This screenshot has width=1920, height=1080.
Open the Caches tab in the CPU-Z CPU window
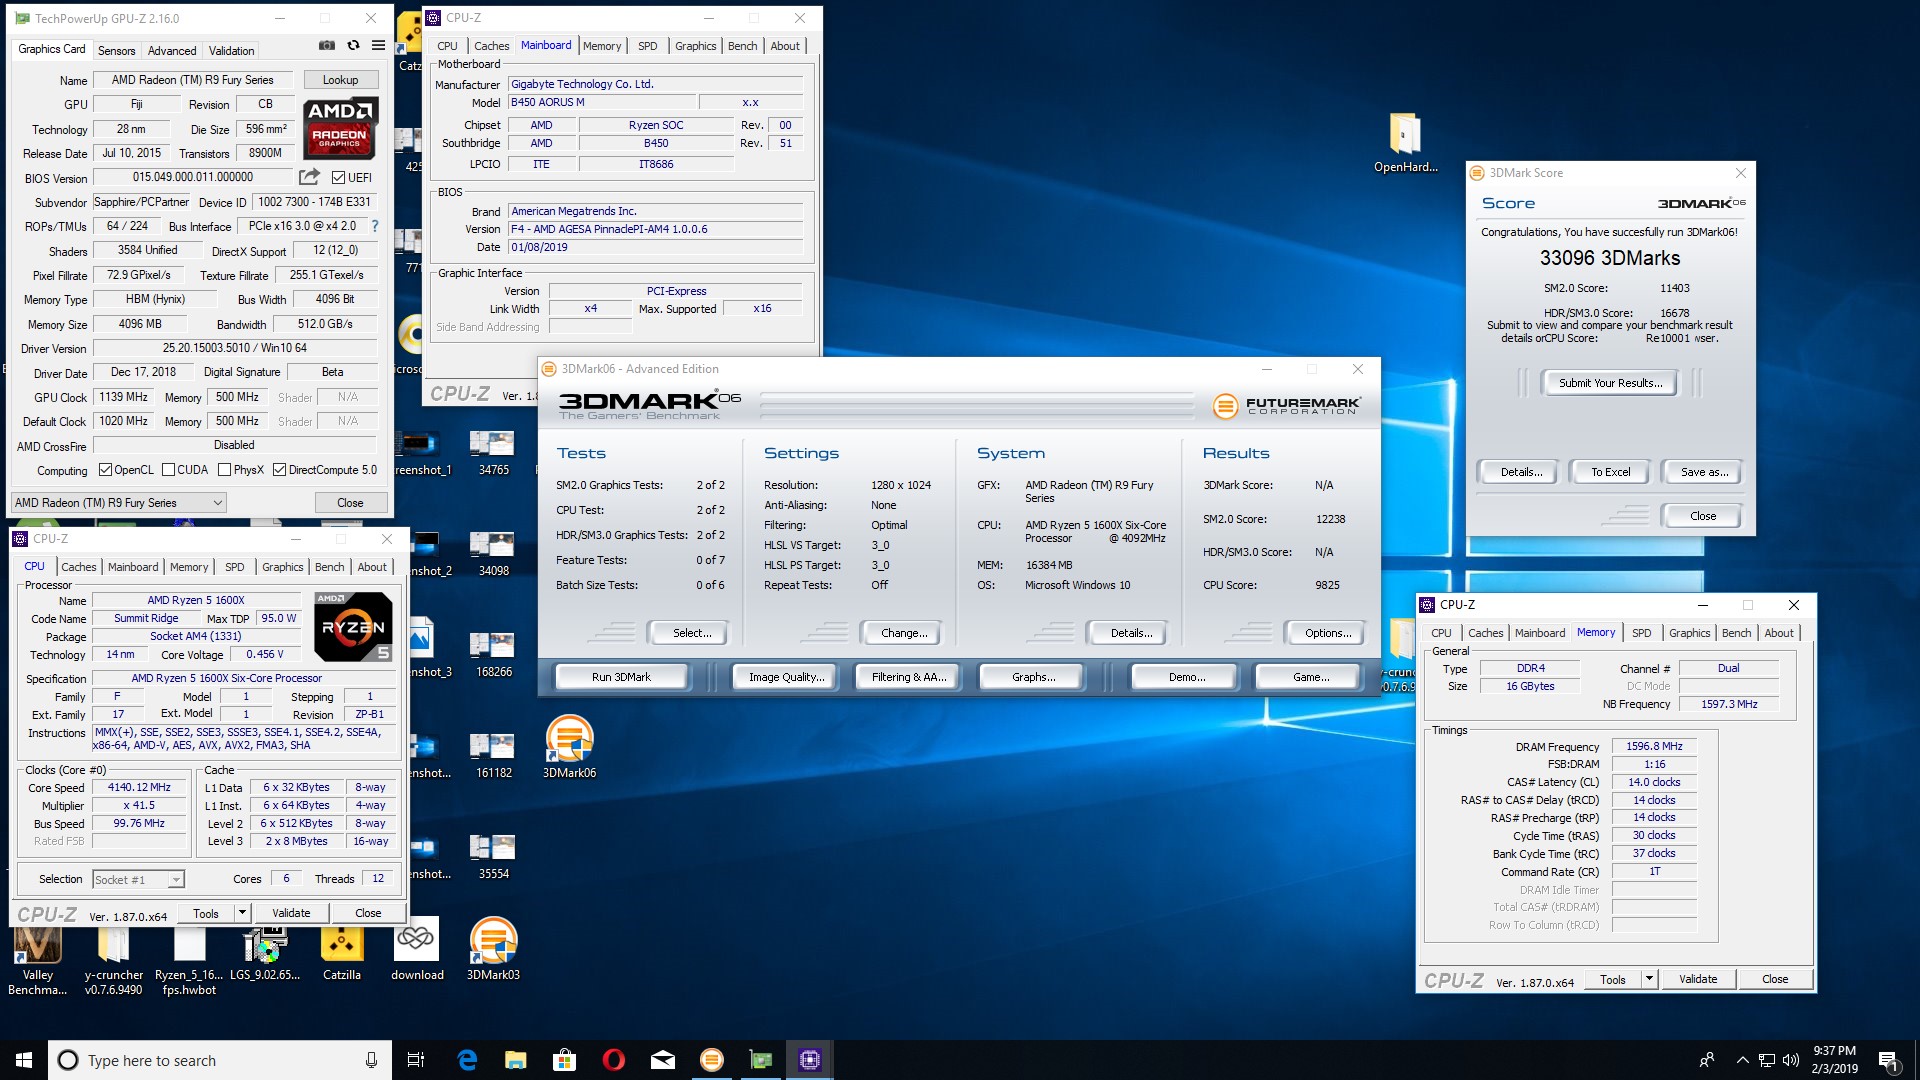pos(78,567)
